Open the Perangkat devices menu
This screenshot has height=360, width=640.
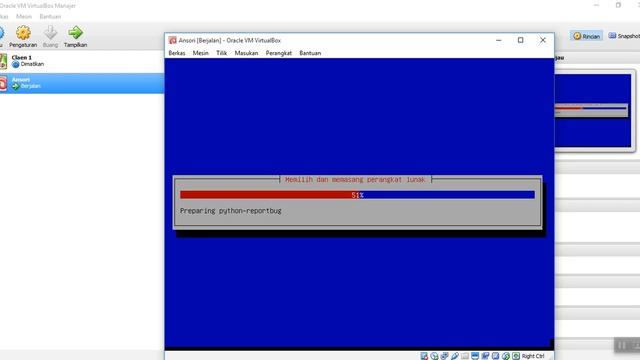pyautogui.click(x=279, y=53)
